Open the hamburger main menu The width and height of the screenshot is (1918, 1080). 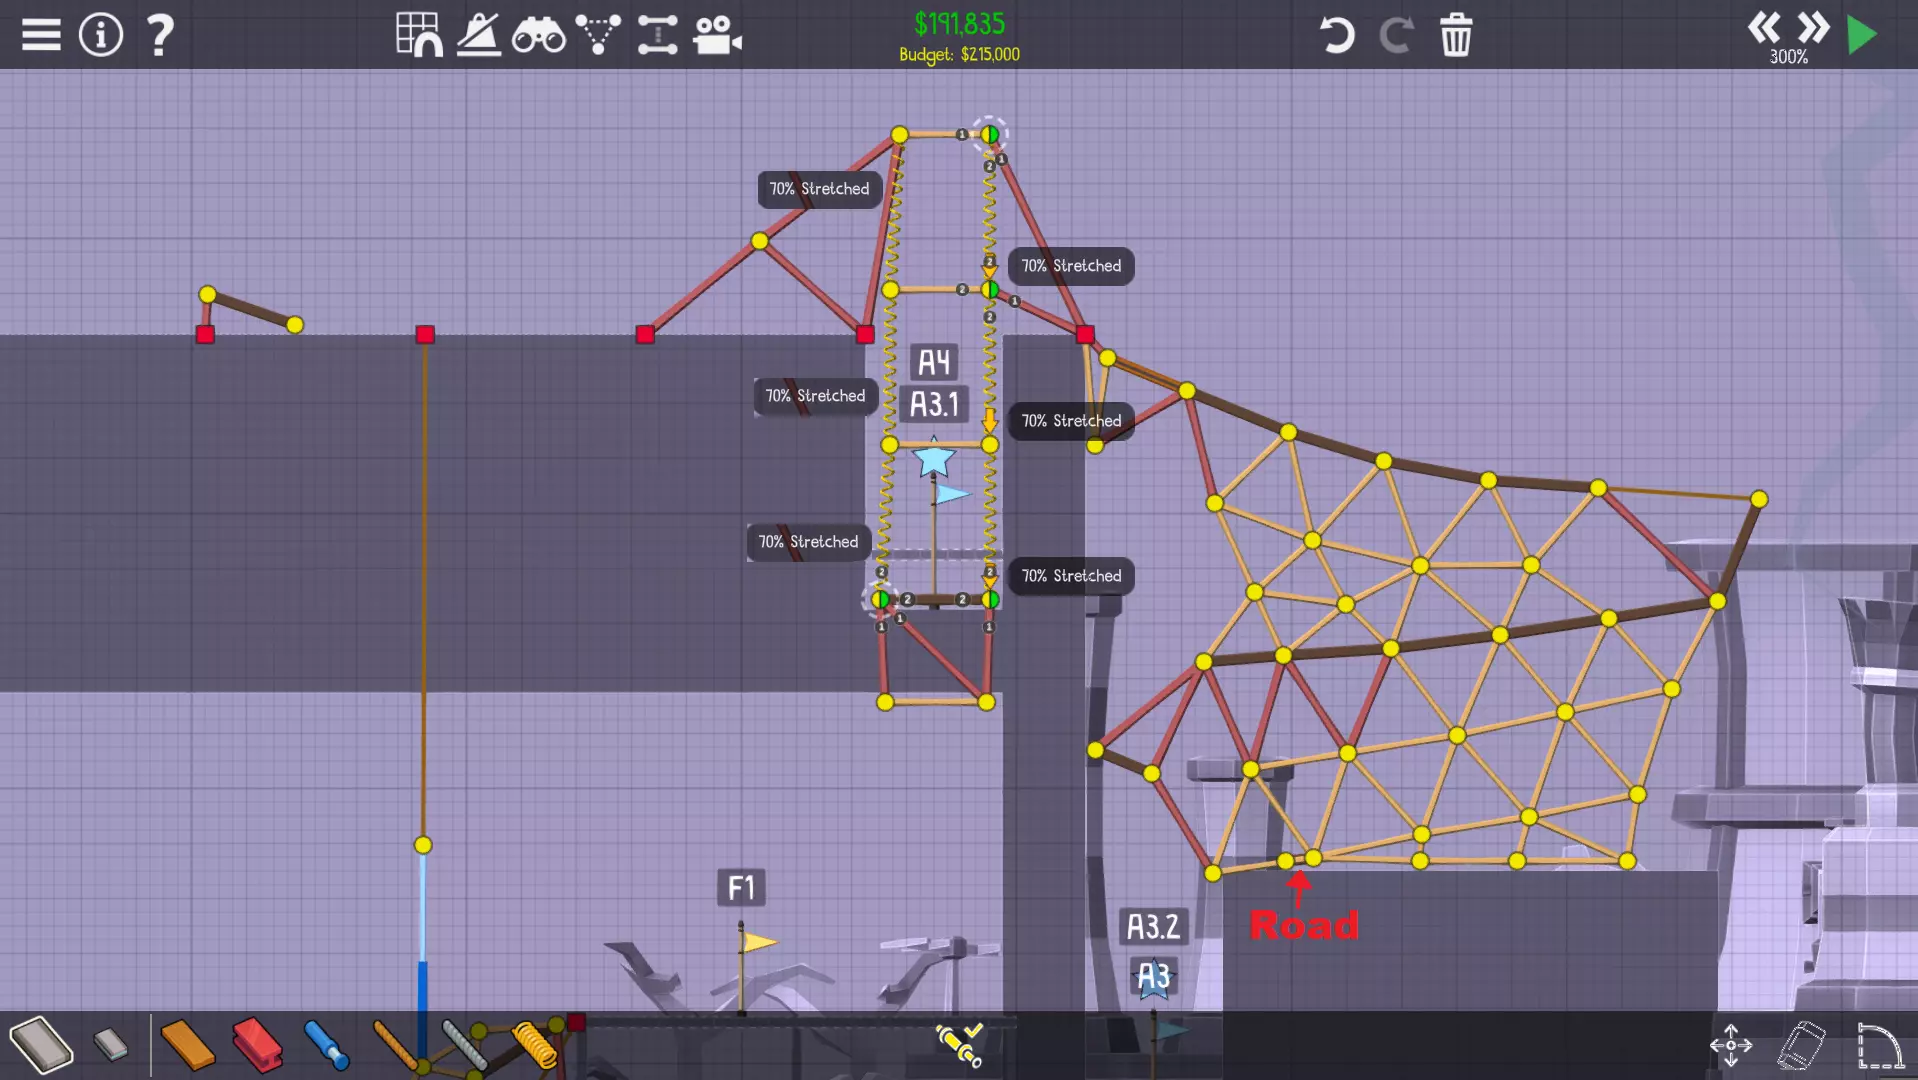point(41,35)
